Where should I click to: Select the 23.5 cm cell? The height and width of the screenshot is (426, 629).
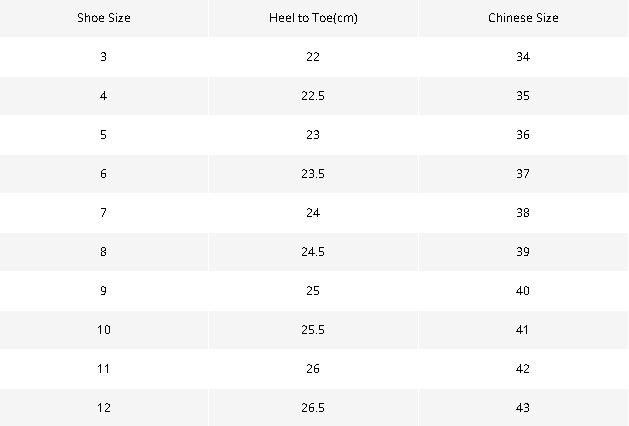pyautogui.click(x=313, y=174)
